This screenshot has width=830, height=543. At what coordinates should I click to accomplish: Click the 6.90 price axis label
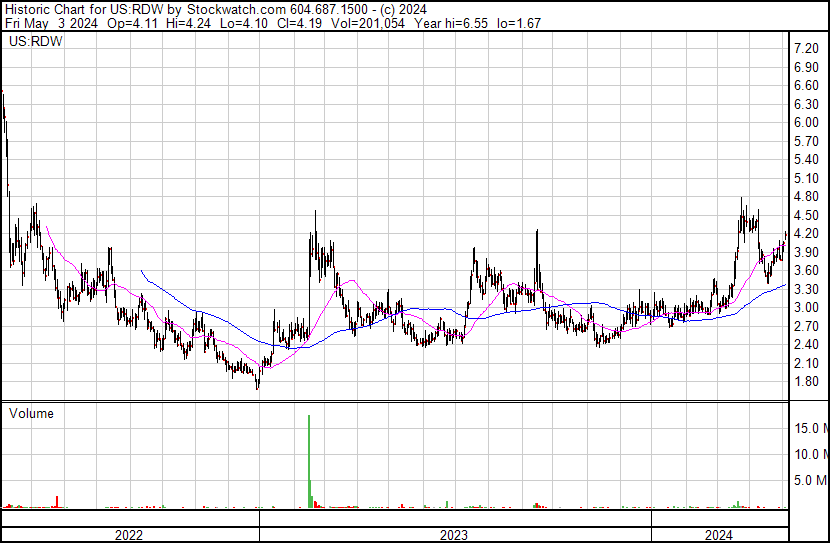coord(807,67)
